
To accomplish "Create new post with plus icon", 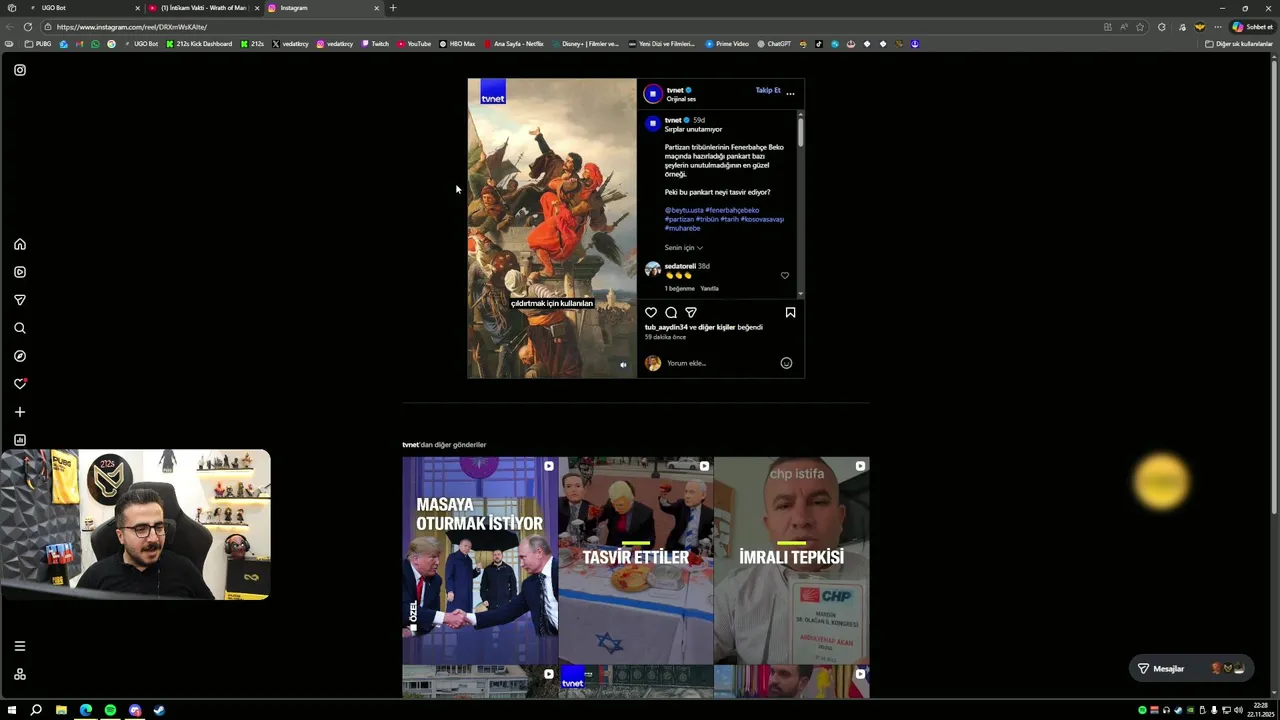I will click(x=20, y=412).
